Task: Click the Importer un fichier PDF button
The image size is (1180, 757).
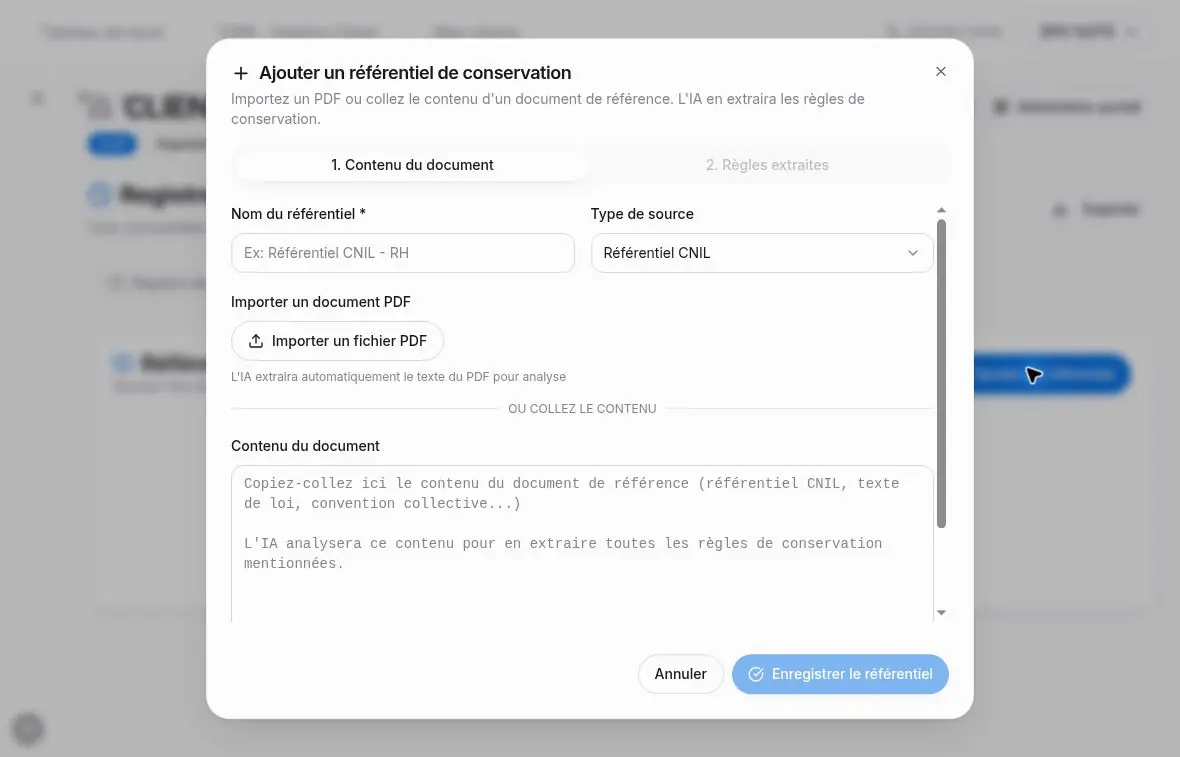Action: (337, 341)
